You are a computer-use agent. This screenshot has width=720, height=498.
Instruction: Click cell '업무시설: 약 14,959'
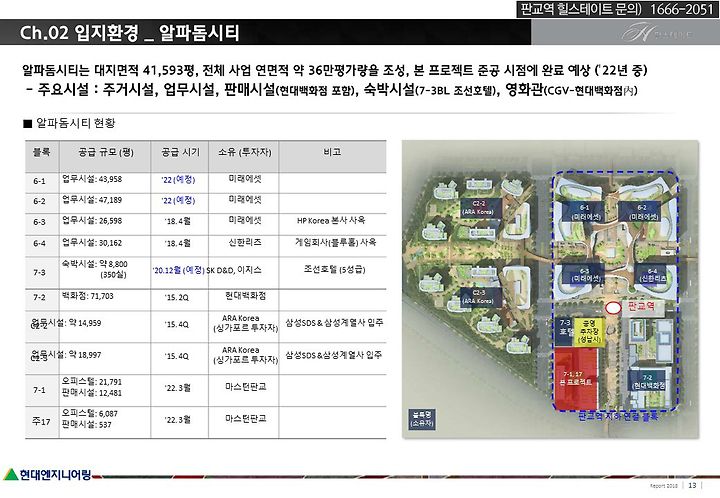pos(66,323)
